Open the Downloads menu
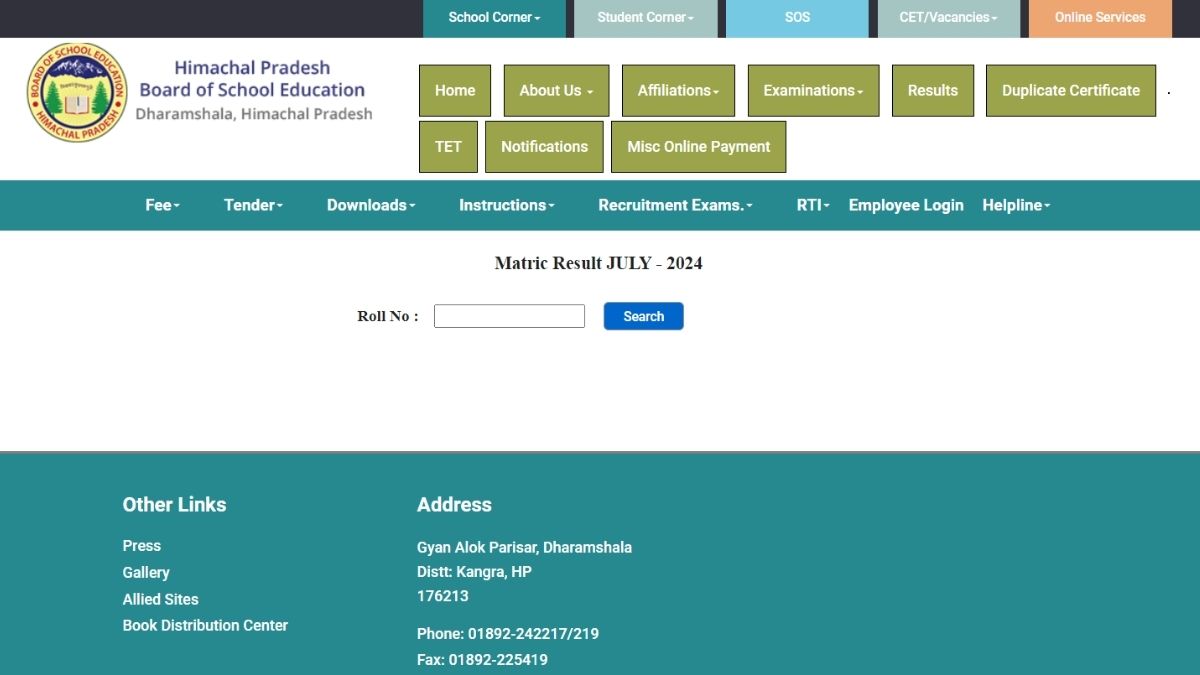This screenshot has height=675, width=1200. (x=371, y=205)
